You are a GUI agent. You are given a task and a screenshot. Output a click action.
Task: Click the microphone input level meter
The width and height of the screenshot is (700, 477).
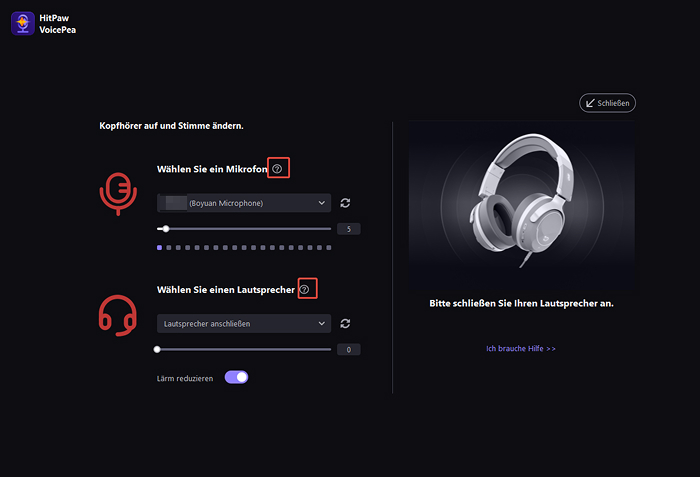(240, 247)
